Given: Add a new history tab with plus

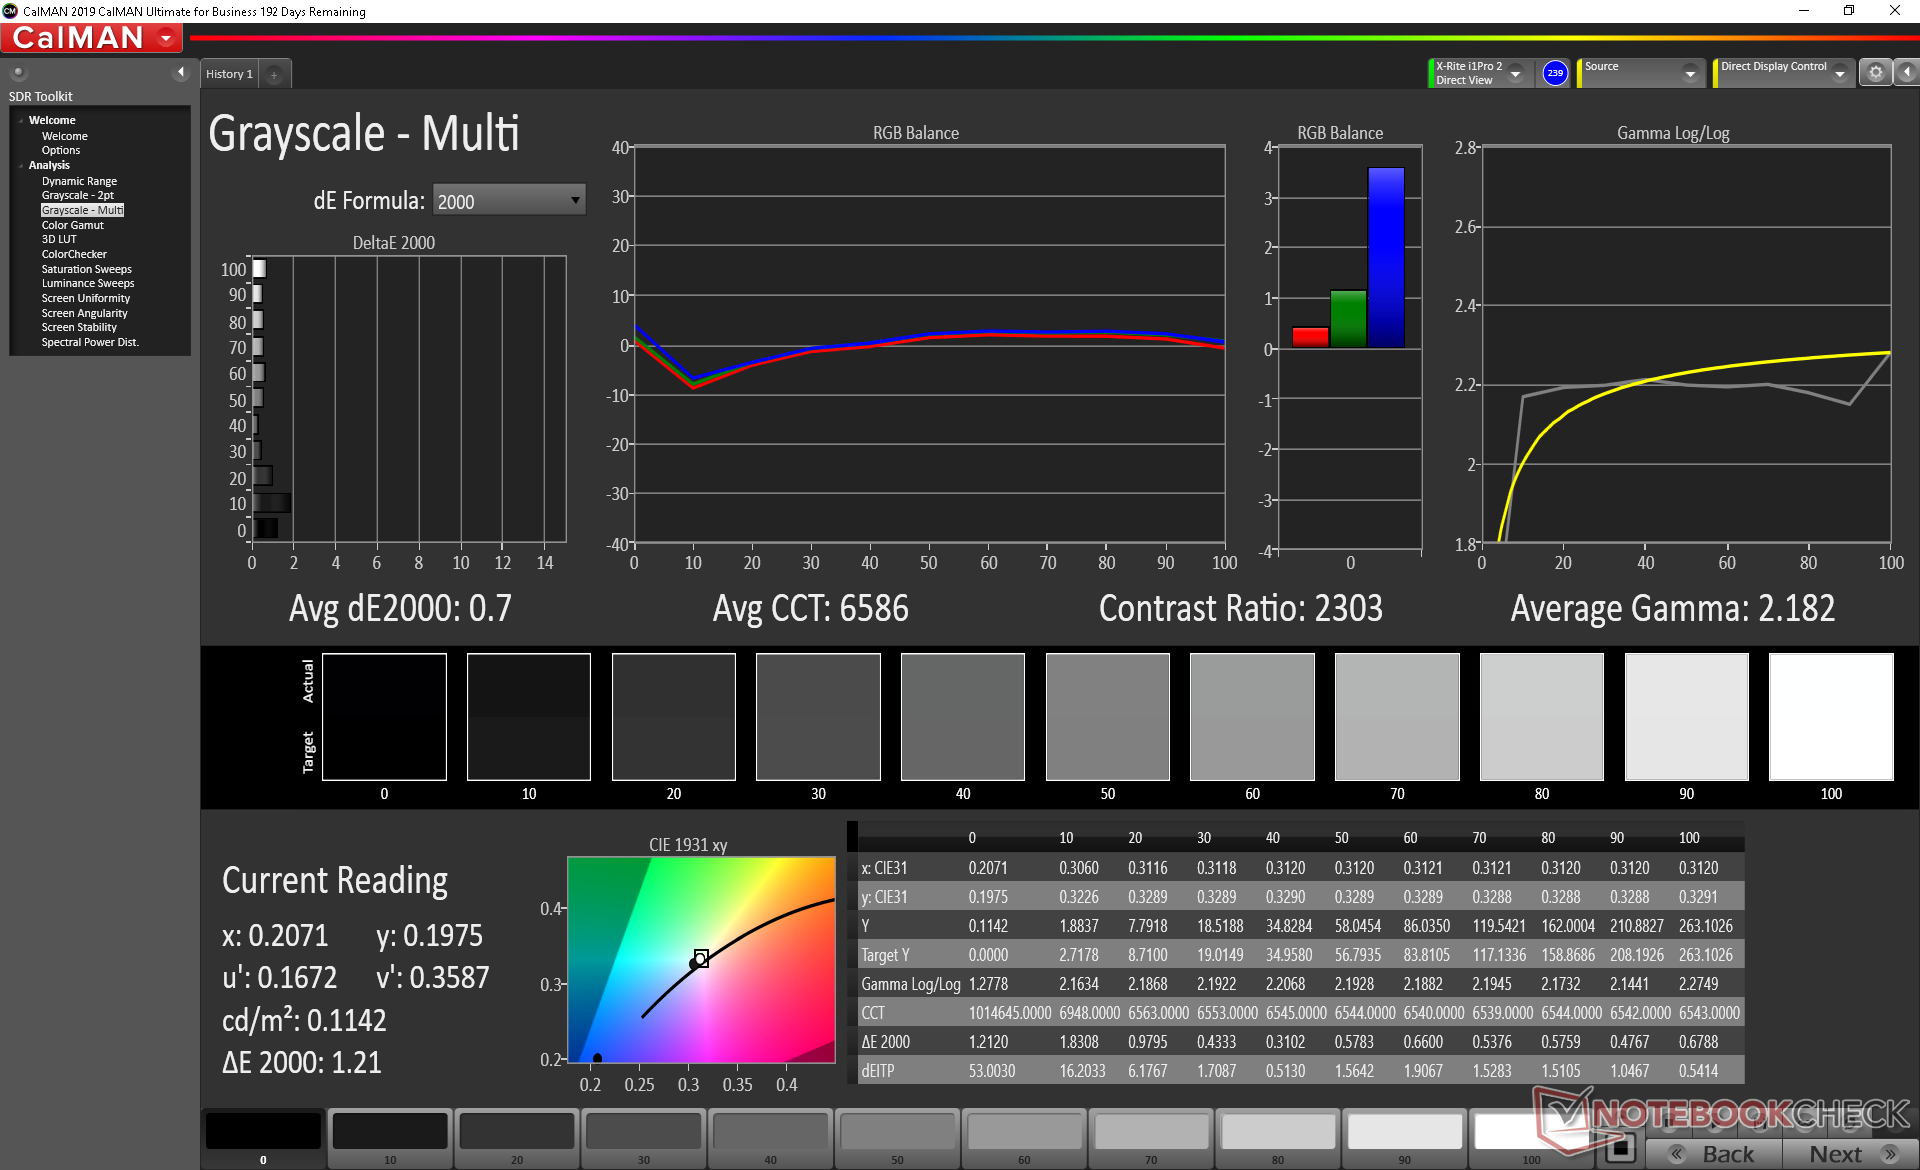Looking at the screenshot, I should pyautogui.click(x=274, y=74).
